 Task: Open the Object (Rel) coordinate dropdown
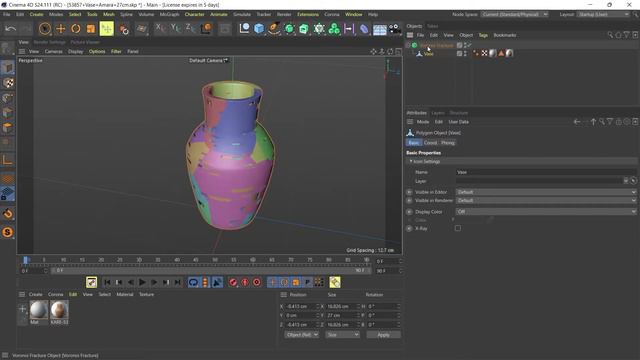pyautogui.click(x=302, y=335)
